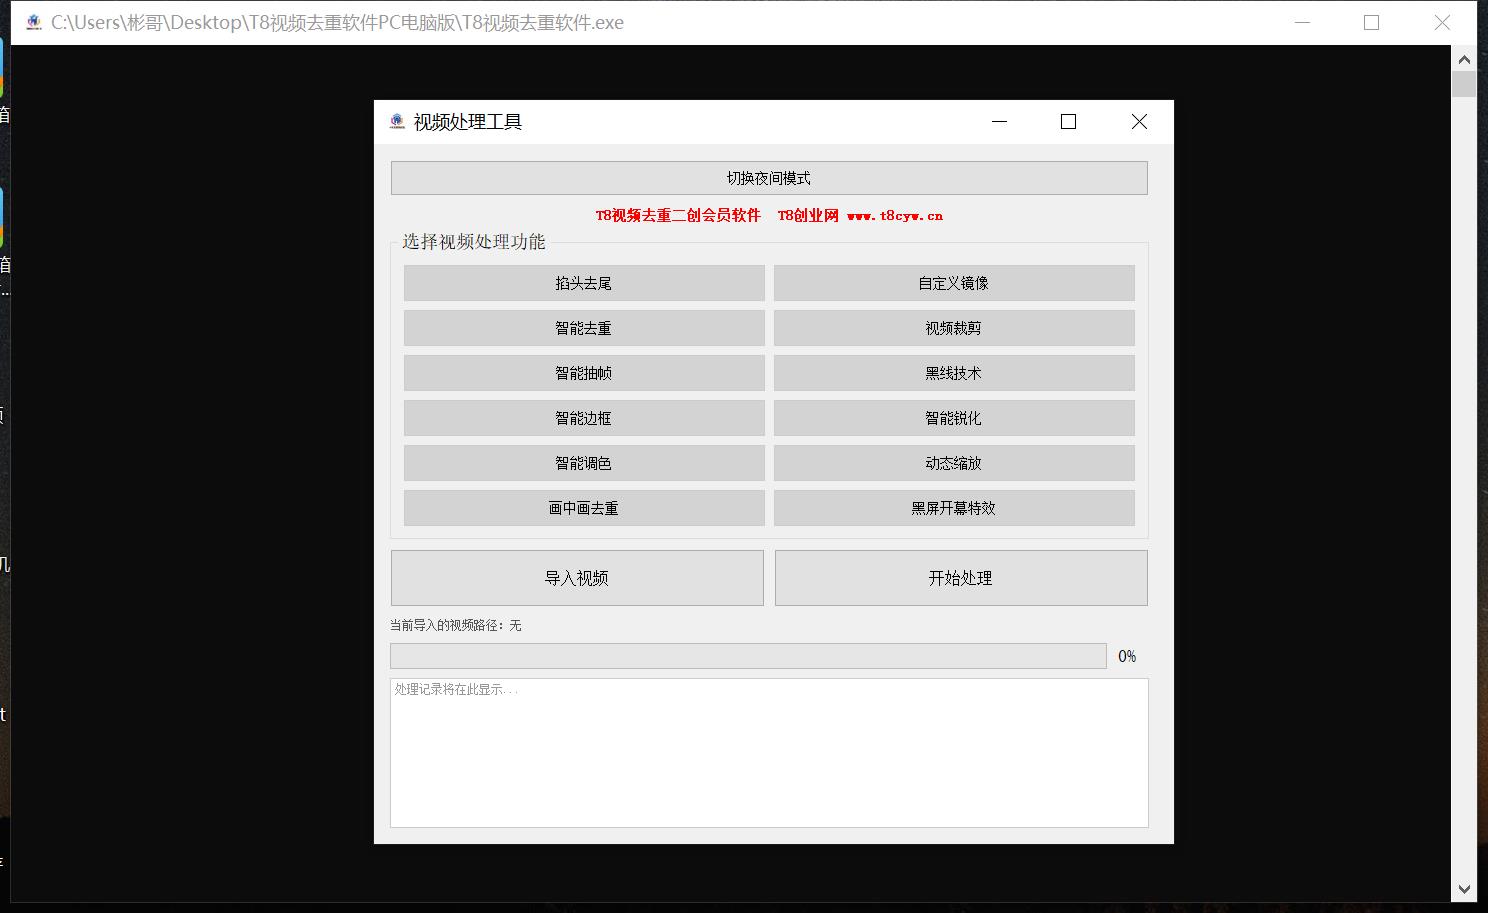Choose the 智能去重 option
The image size is (1488, 913).
(584, 328)
